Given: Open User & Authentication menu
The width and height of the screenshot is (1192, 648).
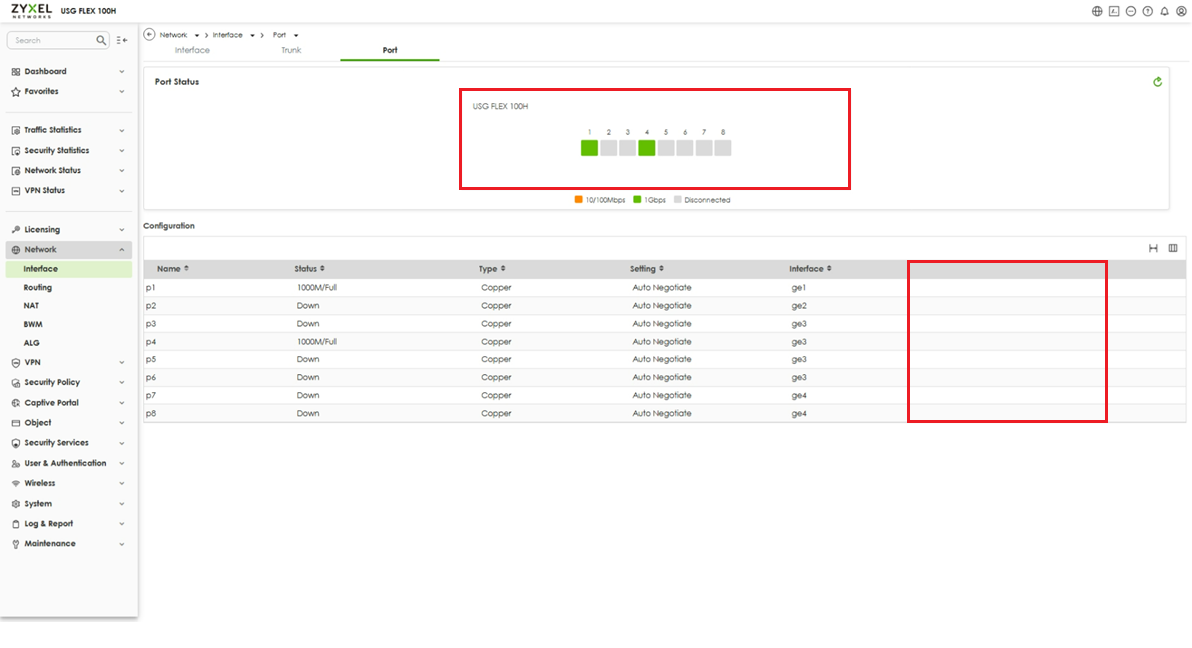Looking at the screenshot, I should pos(65,463).
